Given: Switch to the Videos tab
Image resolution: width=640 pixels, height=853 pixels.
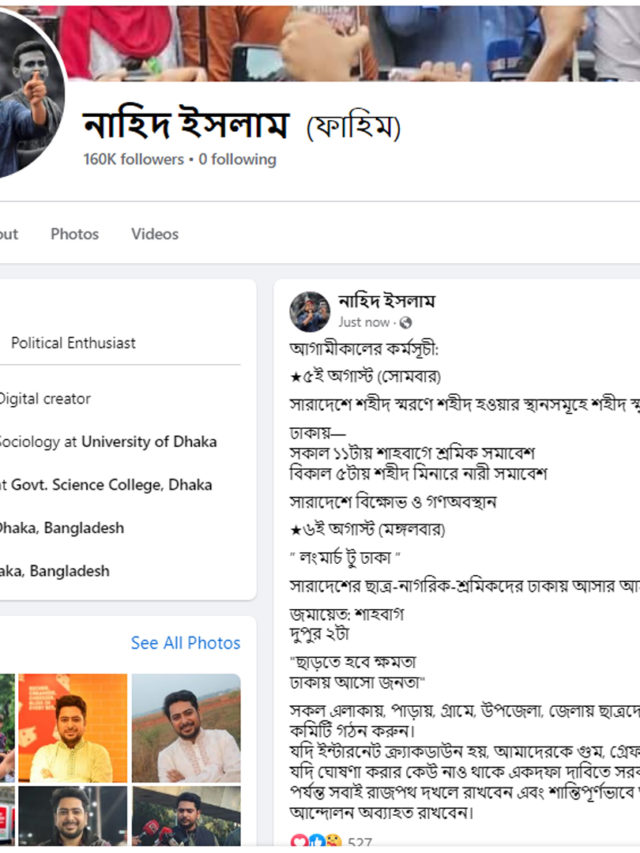Looking at the screenshot, I should click(x=155, y=234).
